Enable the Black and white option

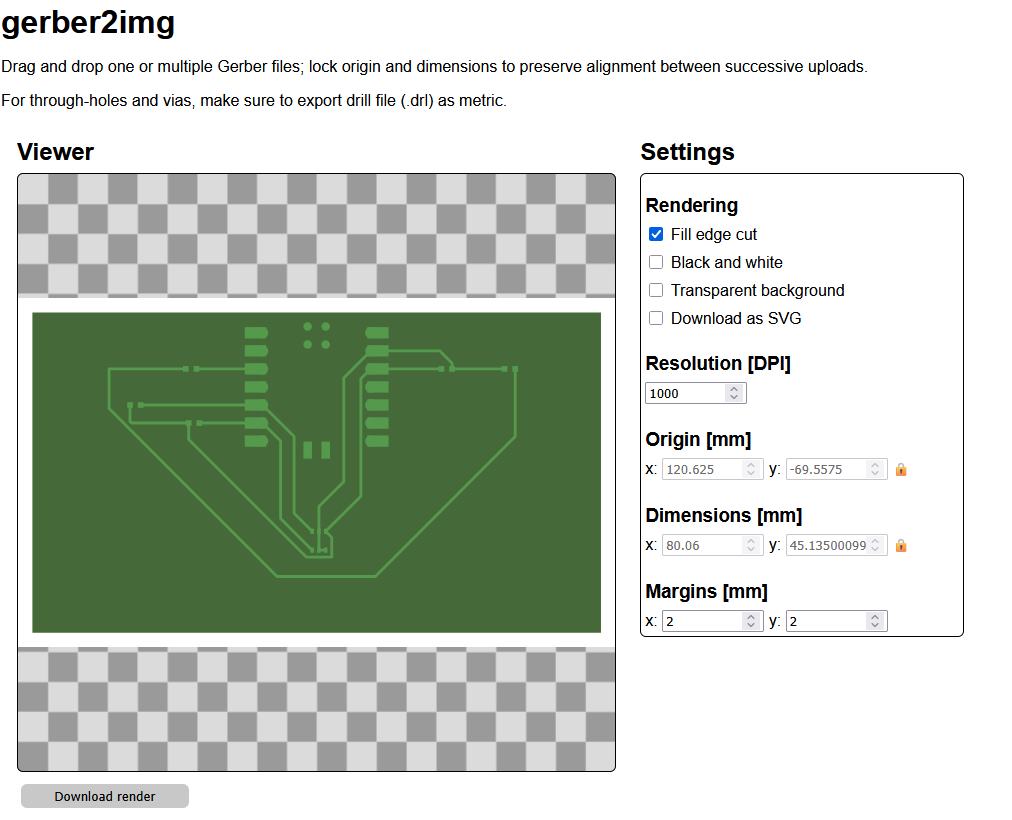coord(656,262)
